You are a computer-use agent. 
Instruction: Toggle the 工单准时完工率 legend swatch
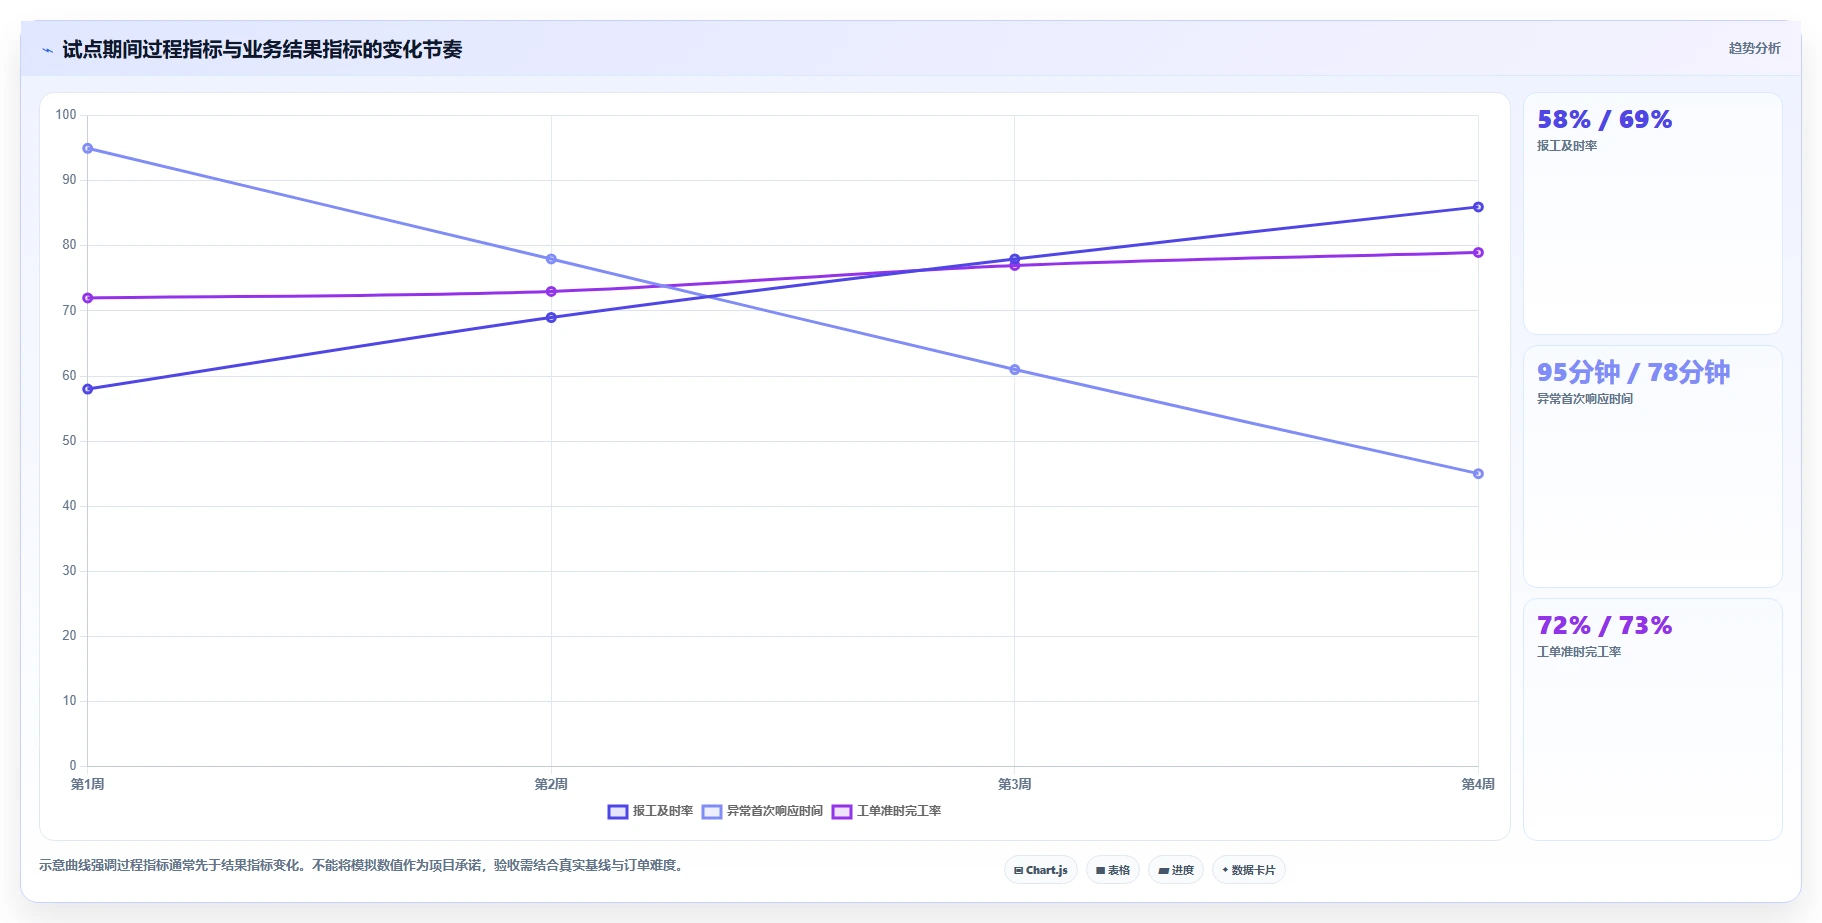841,812
